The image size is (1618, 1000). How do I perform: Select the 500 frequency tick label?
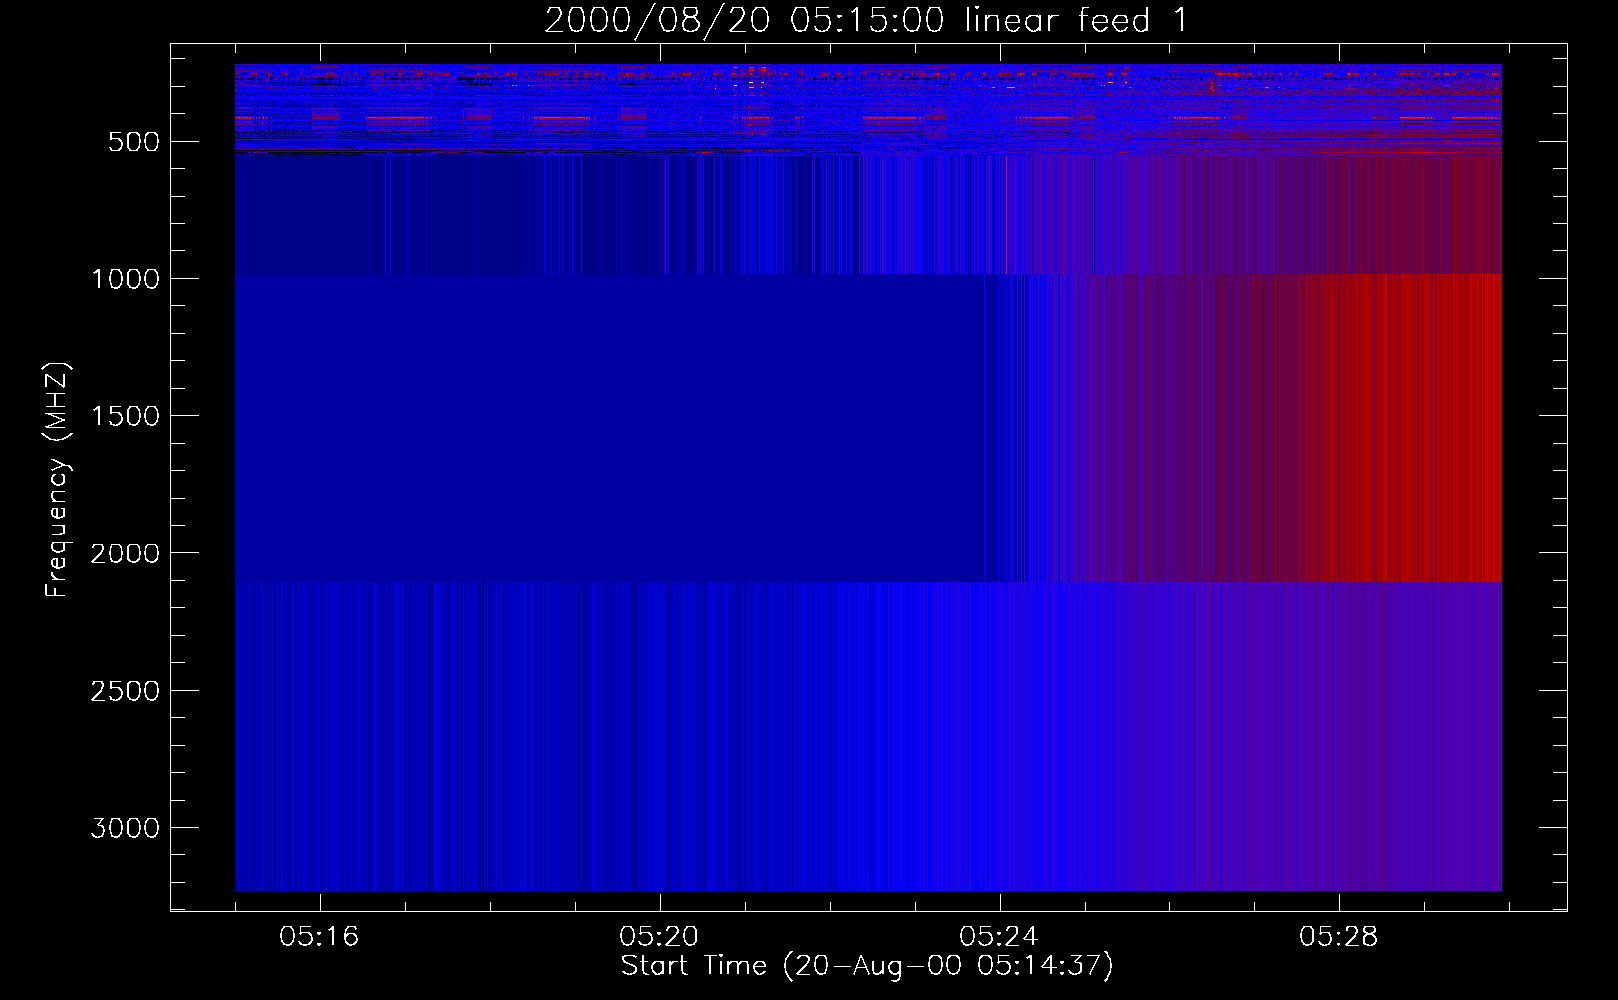[x=134, y=142]
